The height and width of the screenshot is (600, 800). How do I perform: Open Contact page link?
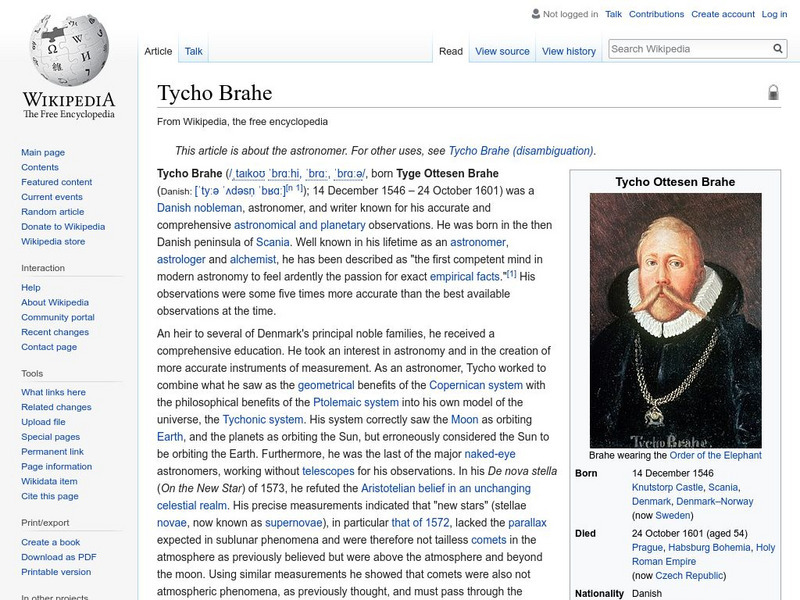coord(49,346)
